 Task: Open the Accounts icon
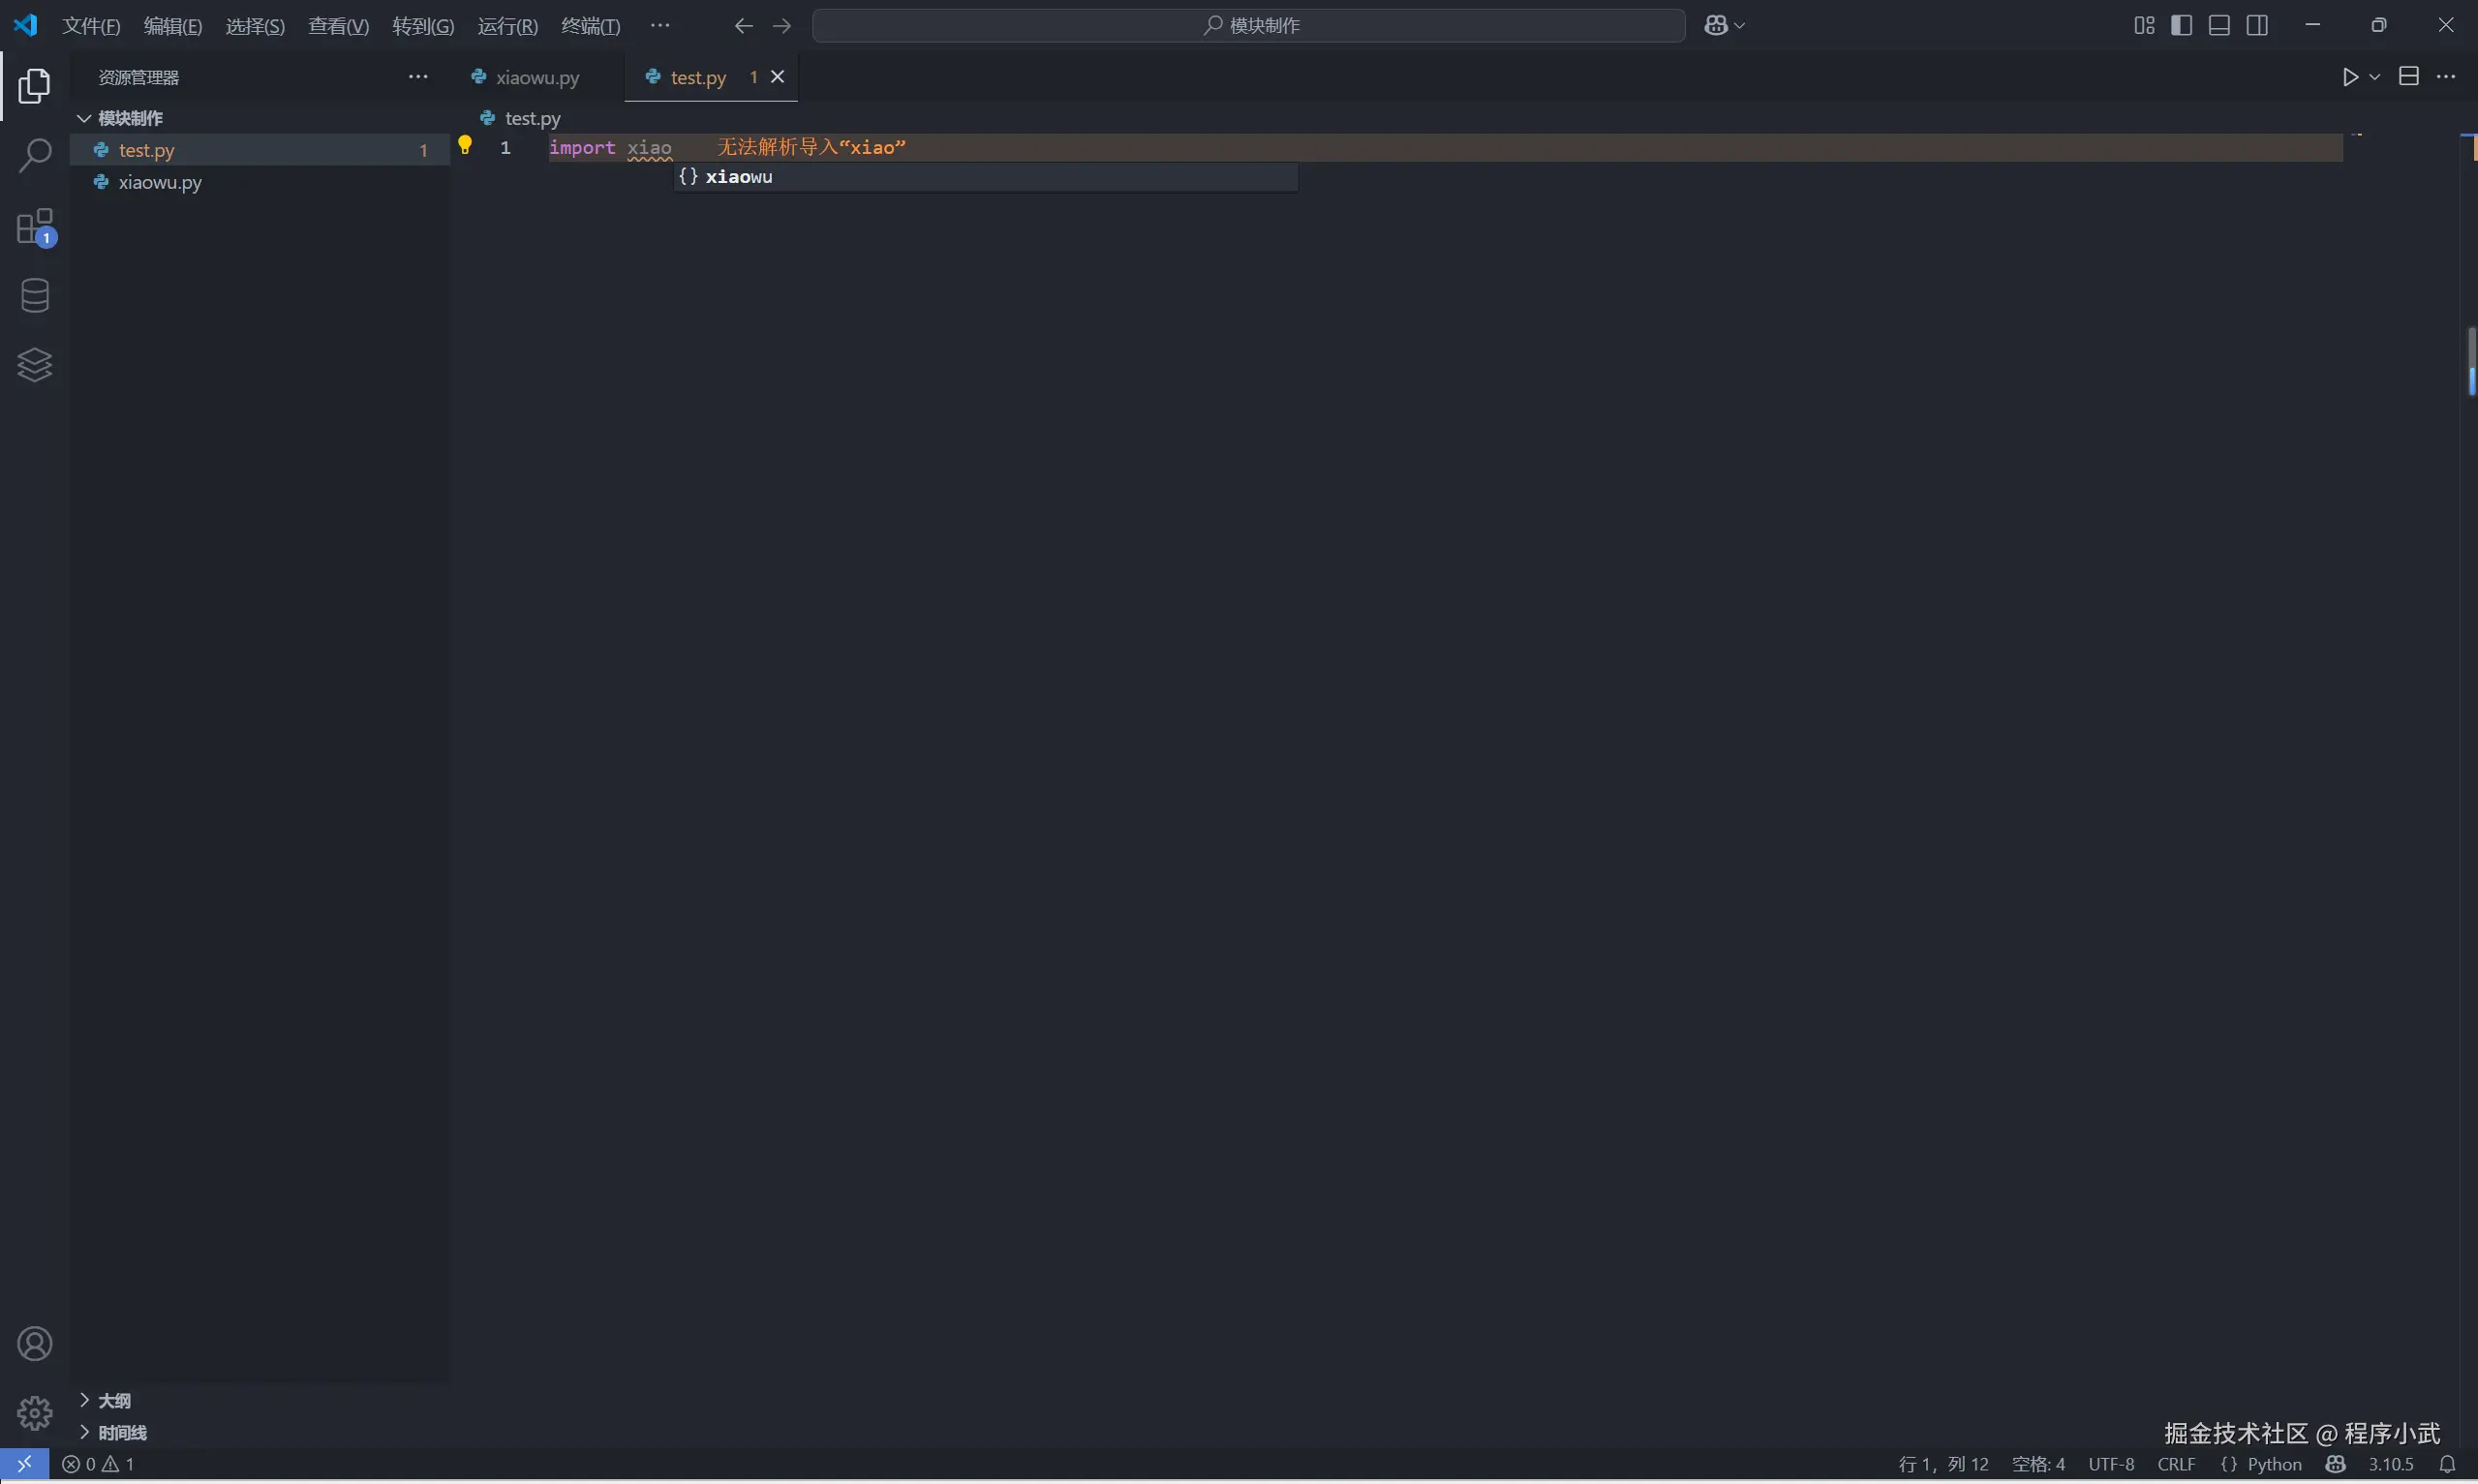[35, 1343]
